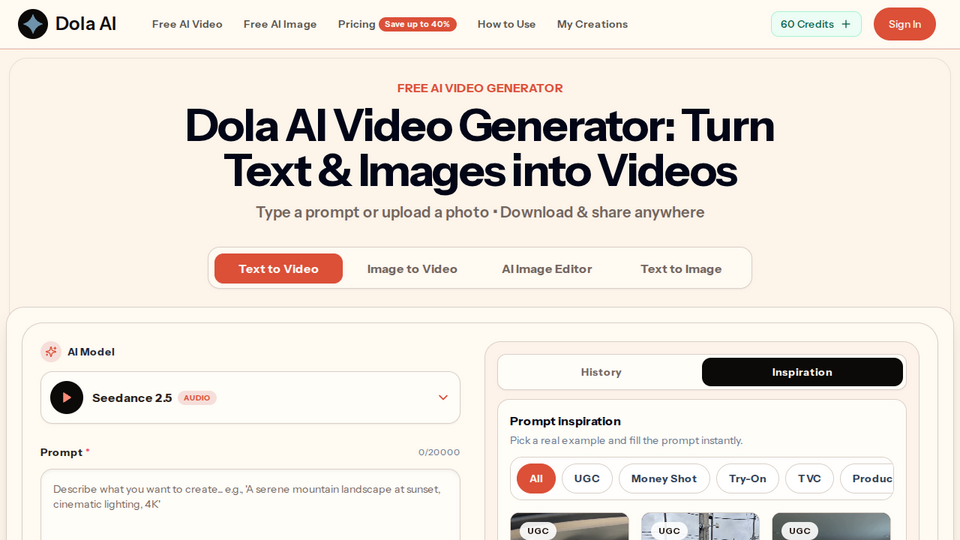960x540 pixels.
Task: Open the Free AI Video menu
Action: point(187,24)
